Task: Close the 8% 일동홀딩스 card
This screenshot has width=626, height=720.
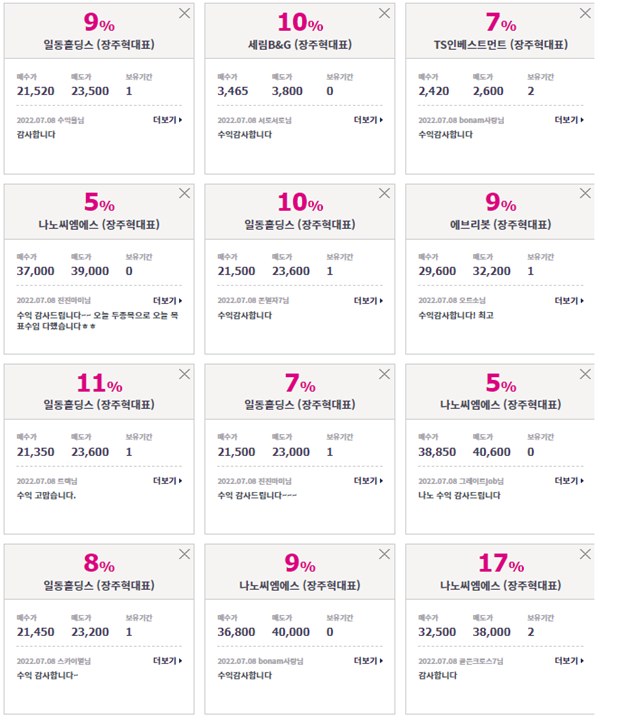Action: [x=184, y=554]
